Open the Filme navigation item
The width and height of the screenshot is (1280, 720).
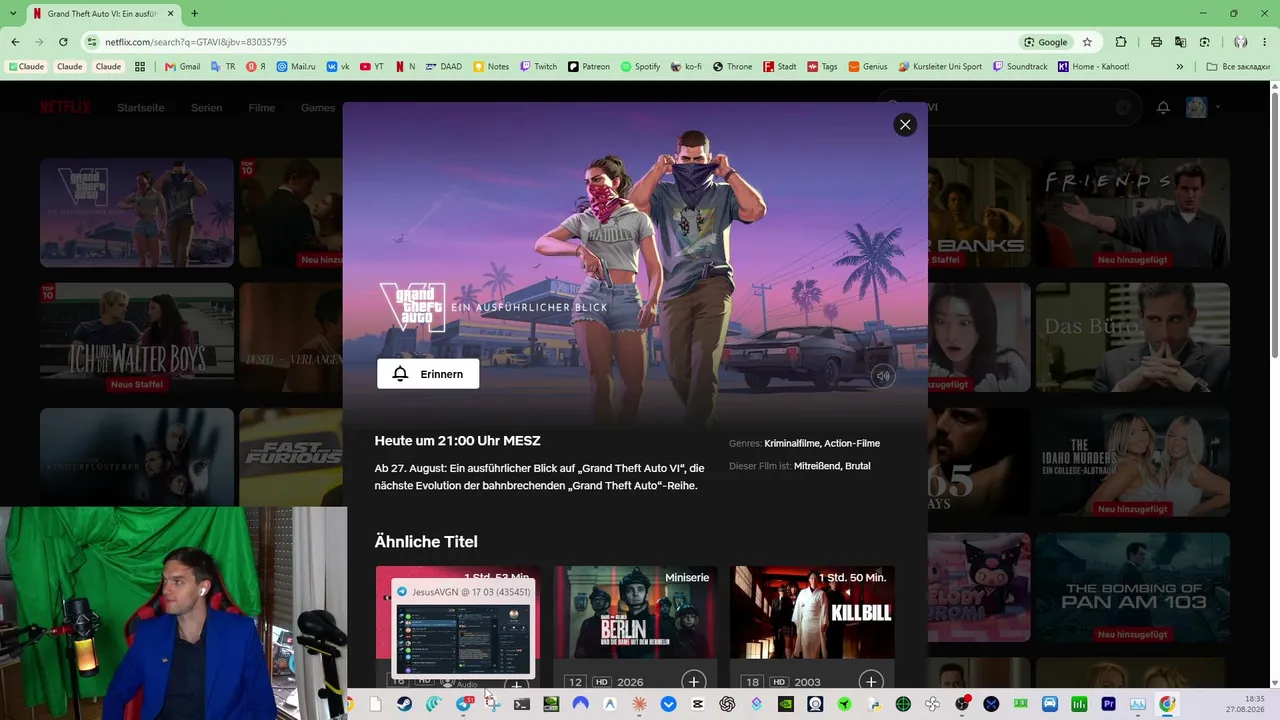(x=261, y=107)
